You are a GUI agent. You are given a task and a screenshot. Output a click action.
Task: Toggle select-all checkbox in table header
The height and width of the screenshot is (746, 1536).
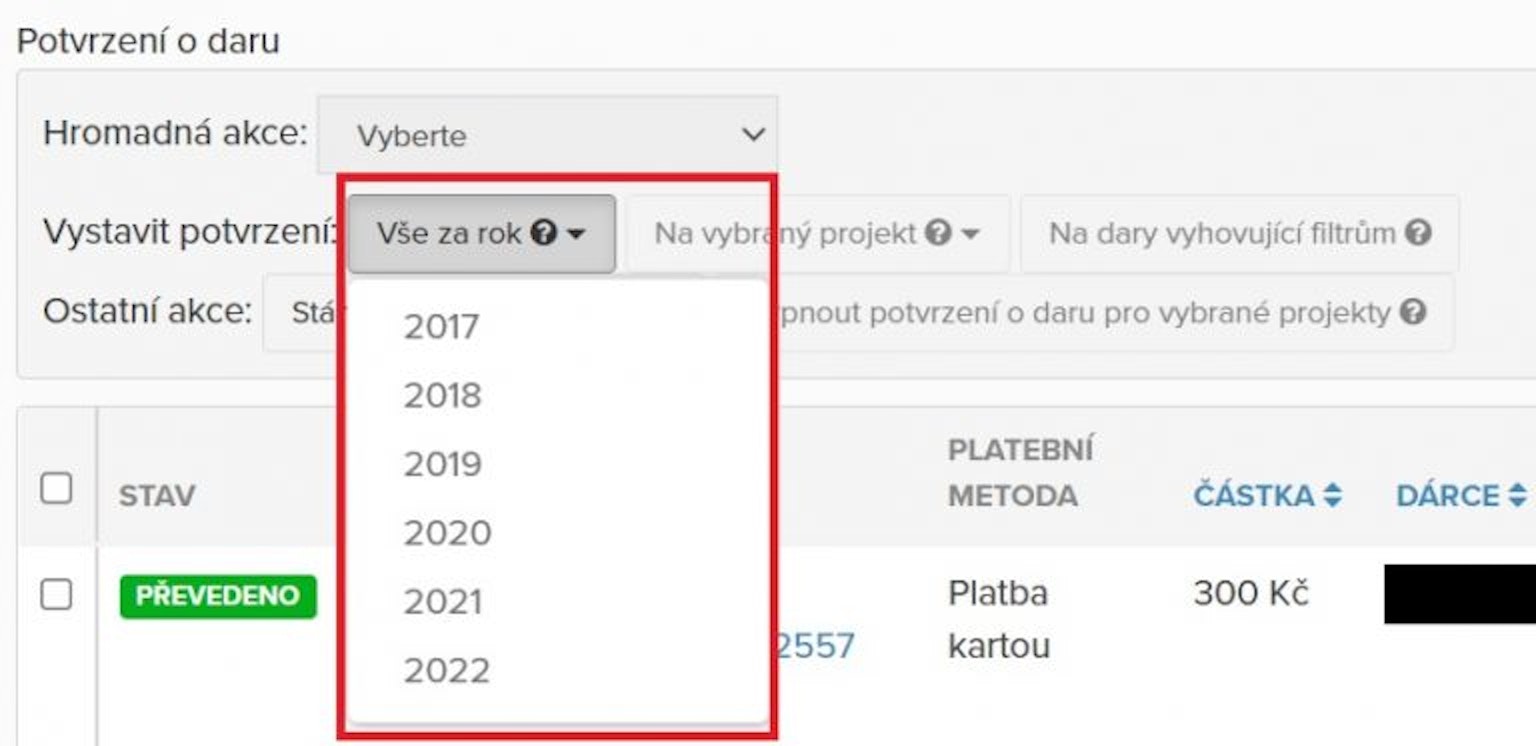pyautogui.click(x=56, y=489)
